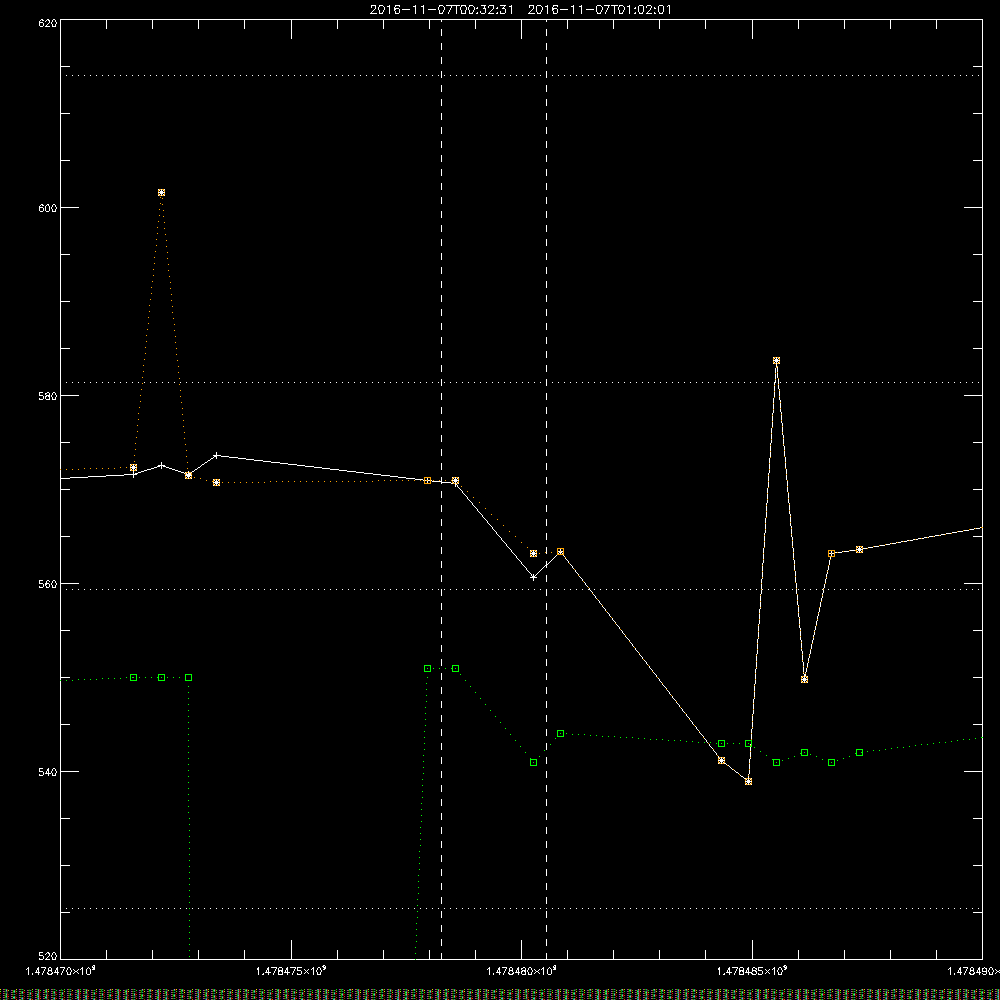The image size is (1000, 1000).
Task: Select the y-axis label 580
Action: (48, 396)
